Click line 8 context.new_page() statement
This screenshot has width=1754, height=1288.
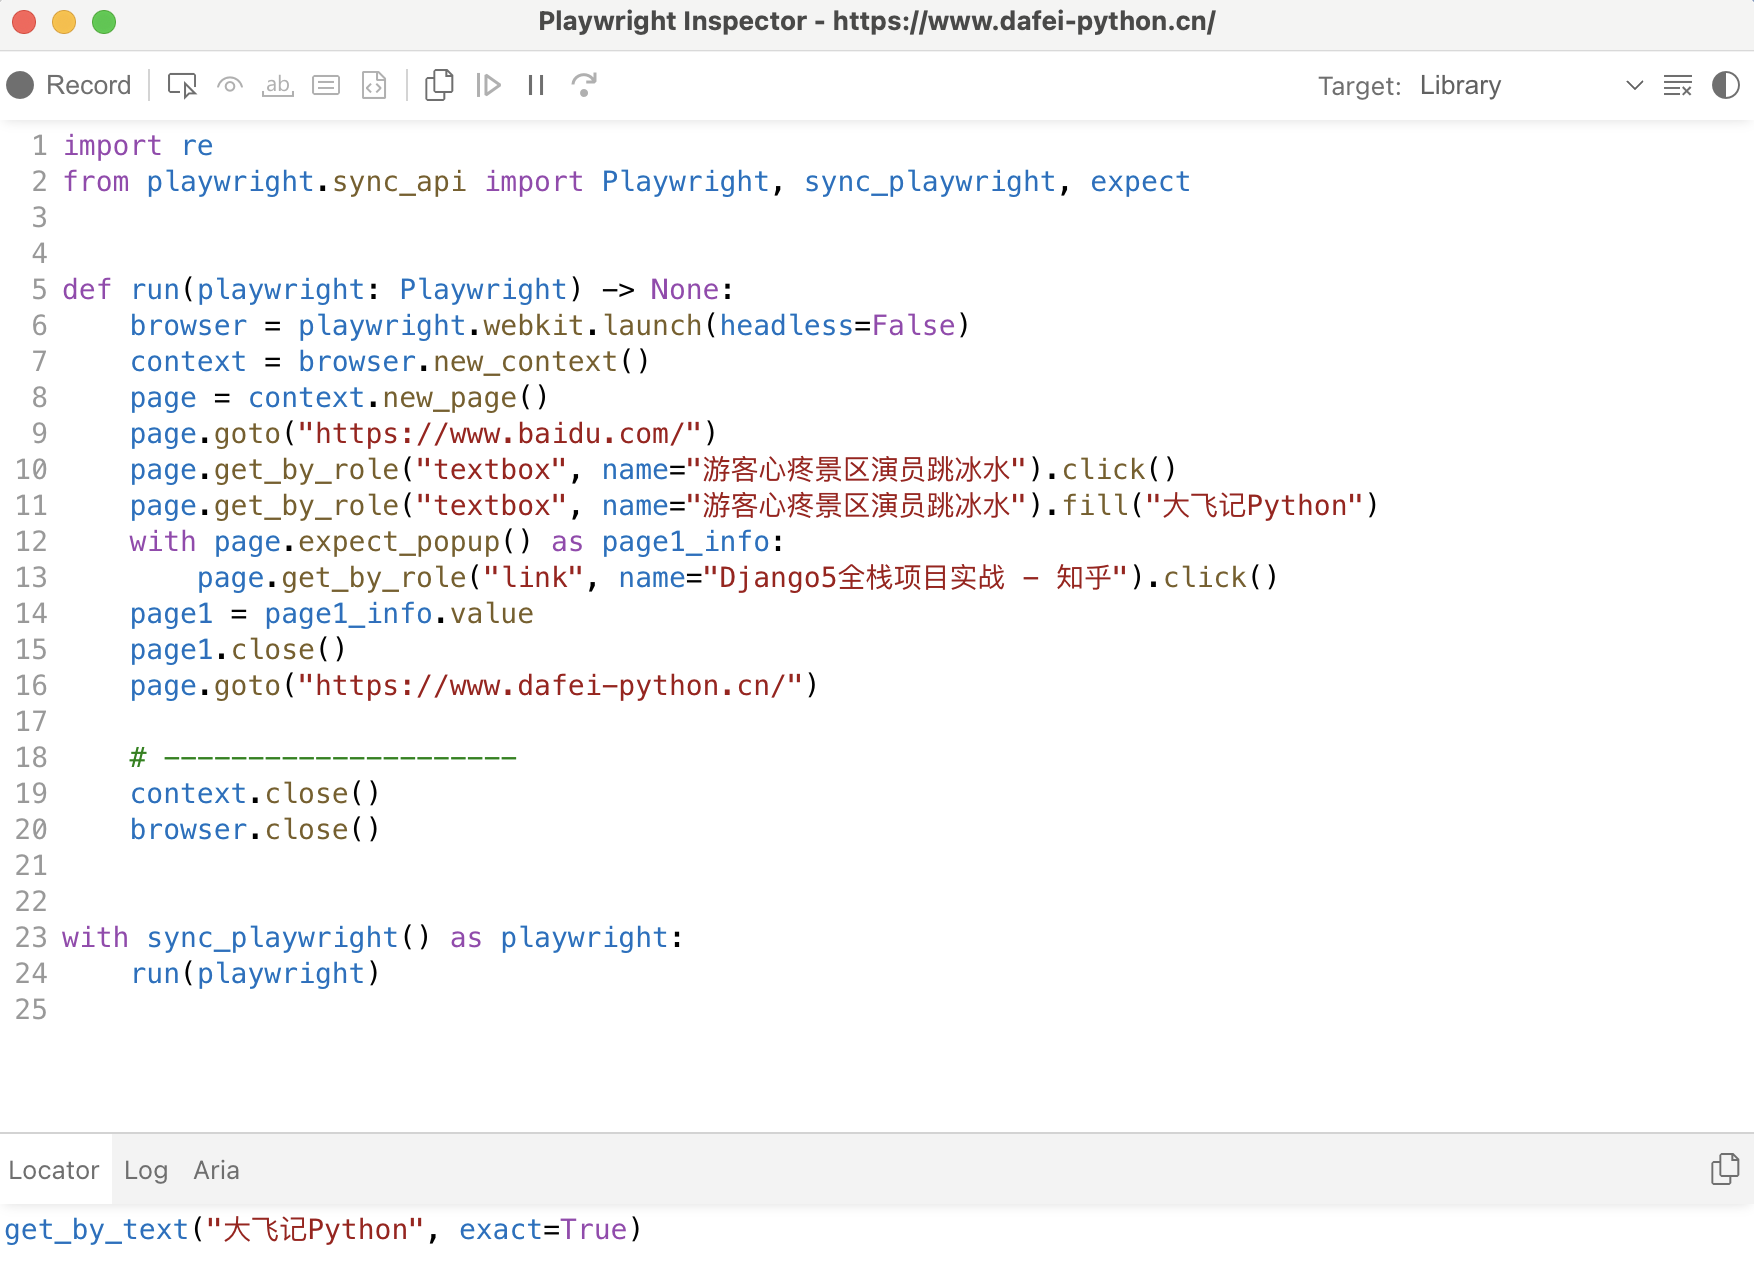click(339, 397)
